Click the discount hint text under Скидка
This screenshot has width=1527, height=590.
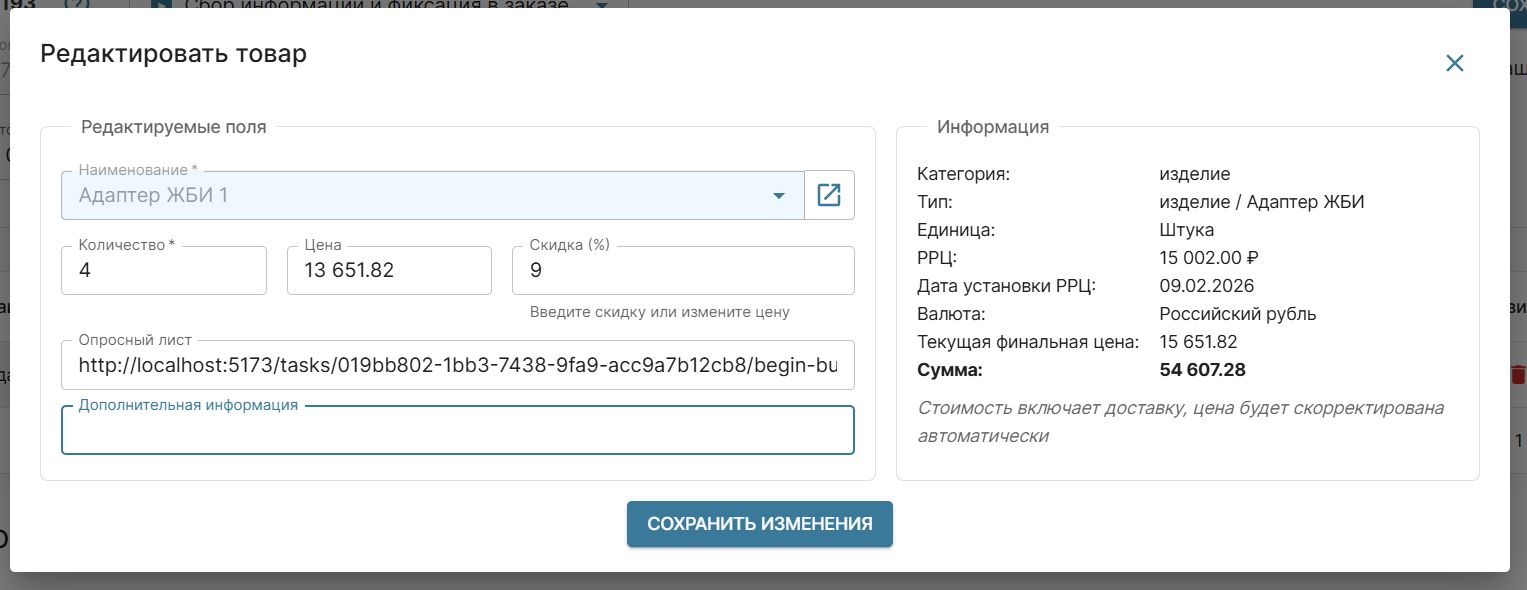(x=659, y=312)
